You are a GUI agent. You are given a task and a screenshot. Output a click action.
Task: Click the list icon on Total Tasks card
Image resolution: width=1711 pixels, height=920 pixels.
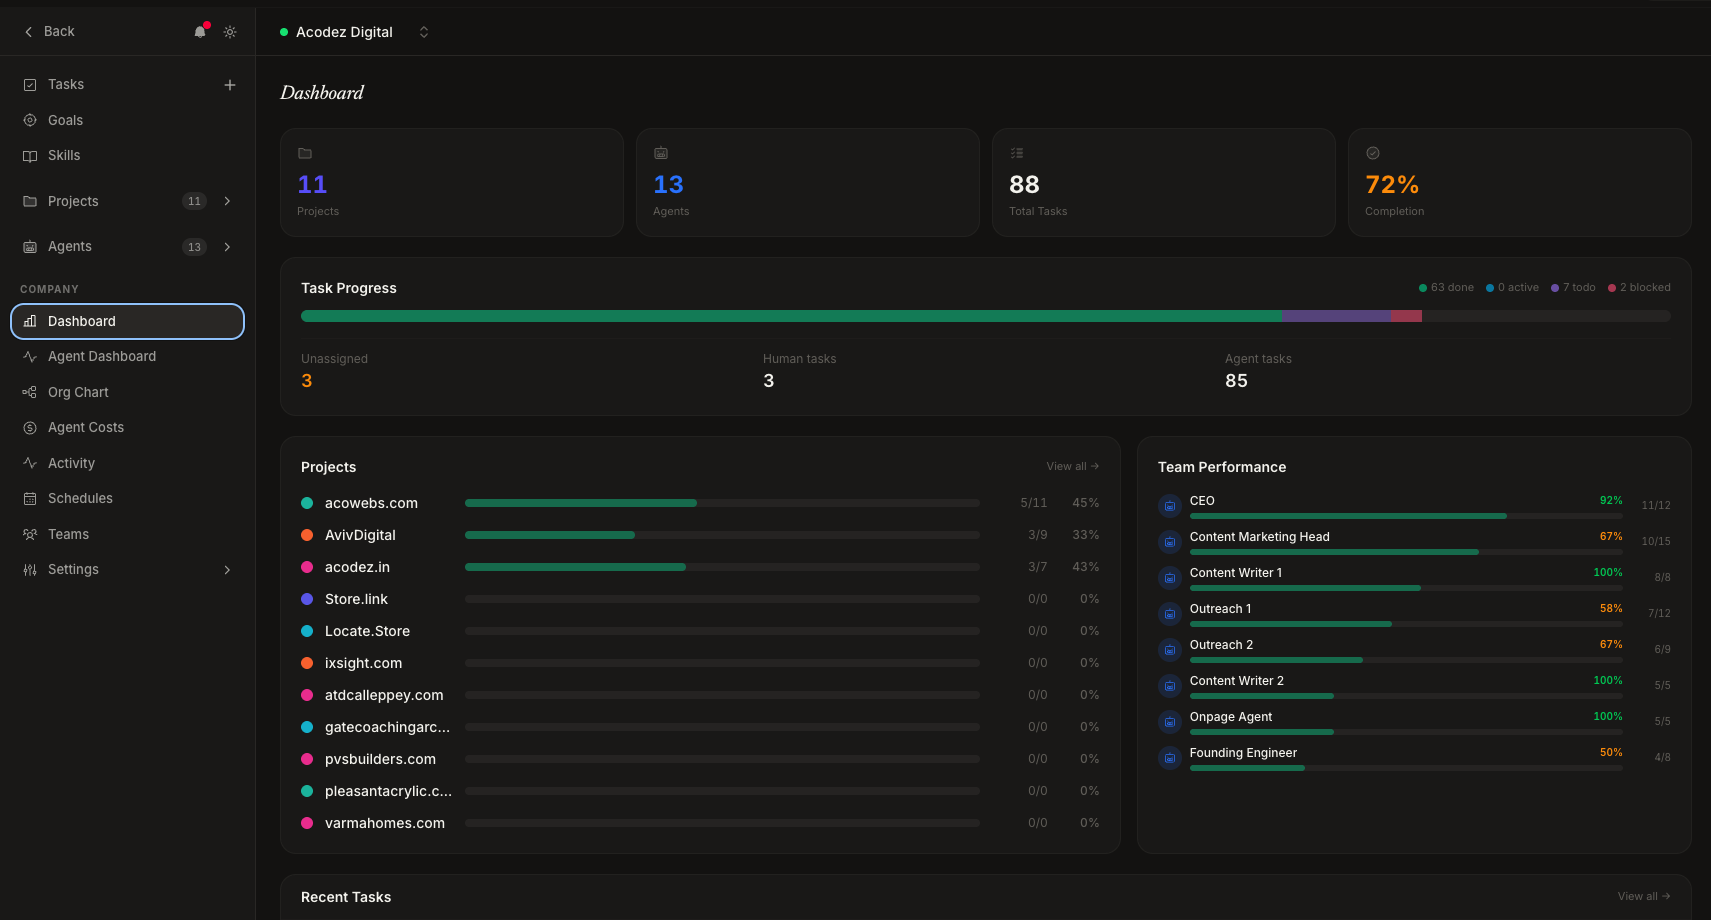pos(1017,153)
